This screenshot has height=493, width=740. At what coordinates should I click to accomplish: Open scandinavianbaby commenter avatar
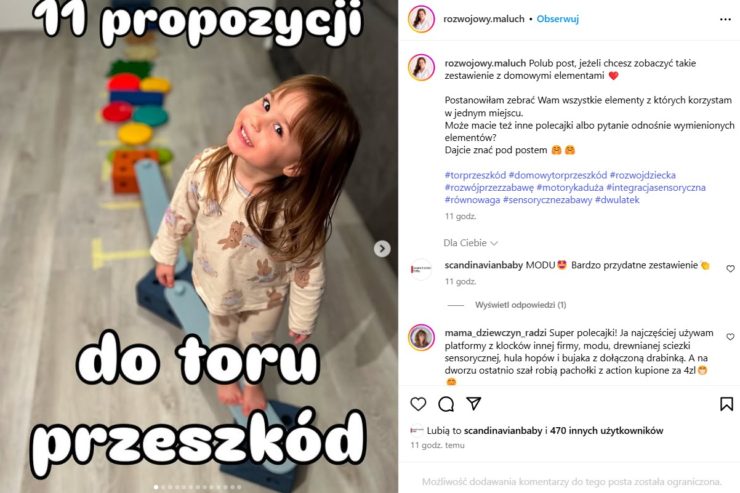coord(421,269)
